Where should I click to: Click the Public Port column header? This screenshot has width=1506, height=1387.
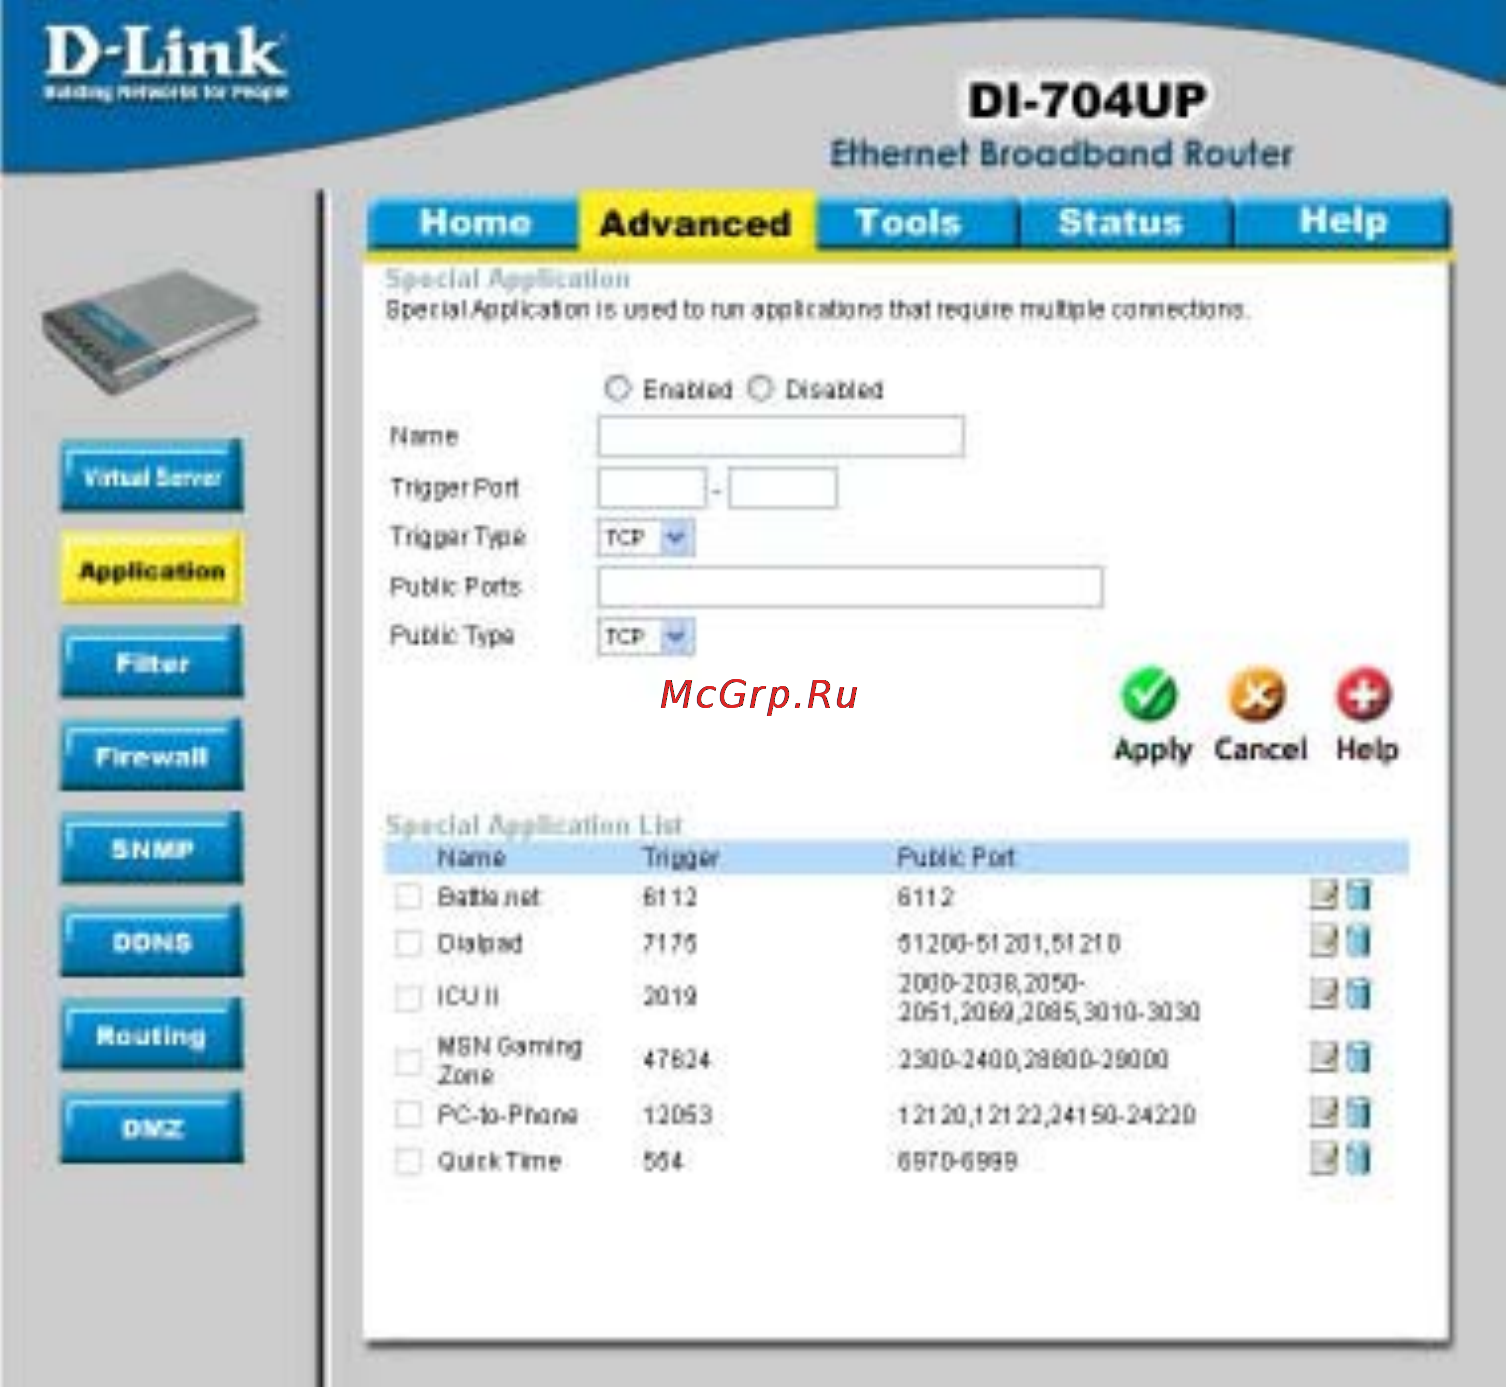pos(956,858)
